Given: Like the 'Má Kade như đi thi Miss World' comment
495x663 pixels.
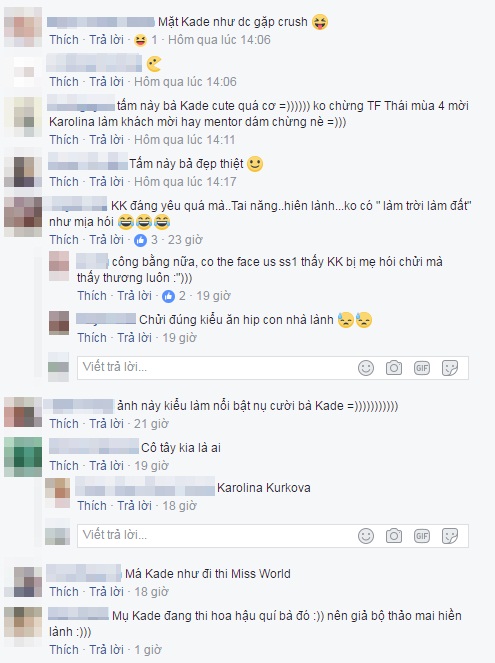Looking at the screenshot, I should (x=64, y=592).
